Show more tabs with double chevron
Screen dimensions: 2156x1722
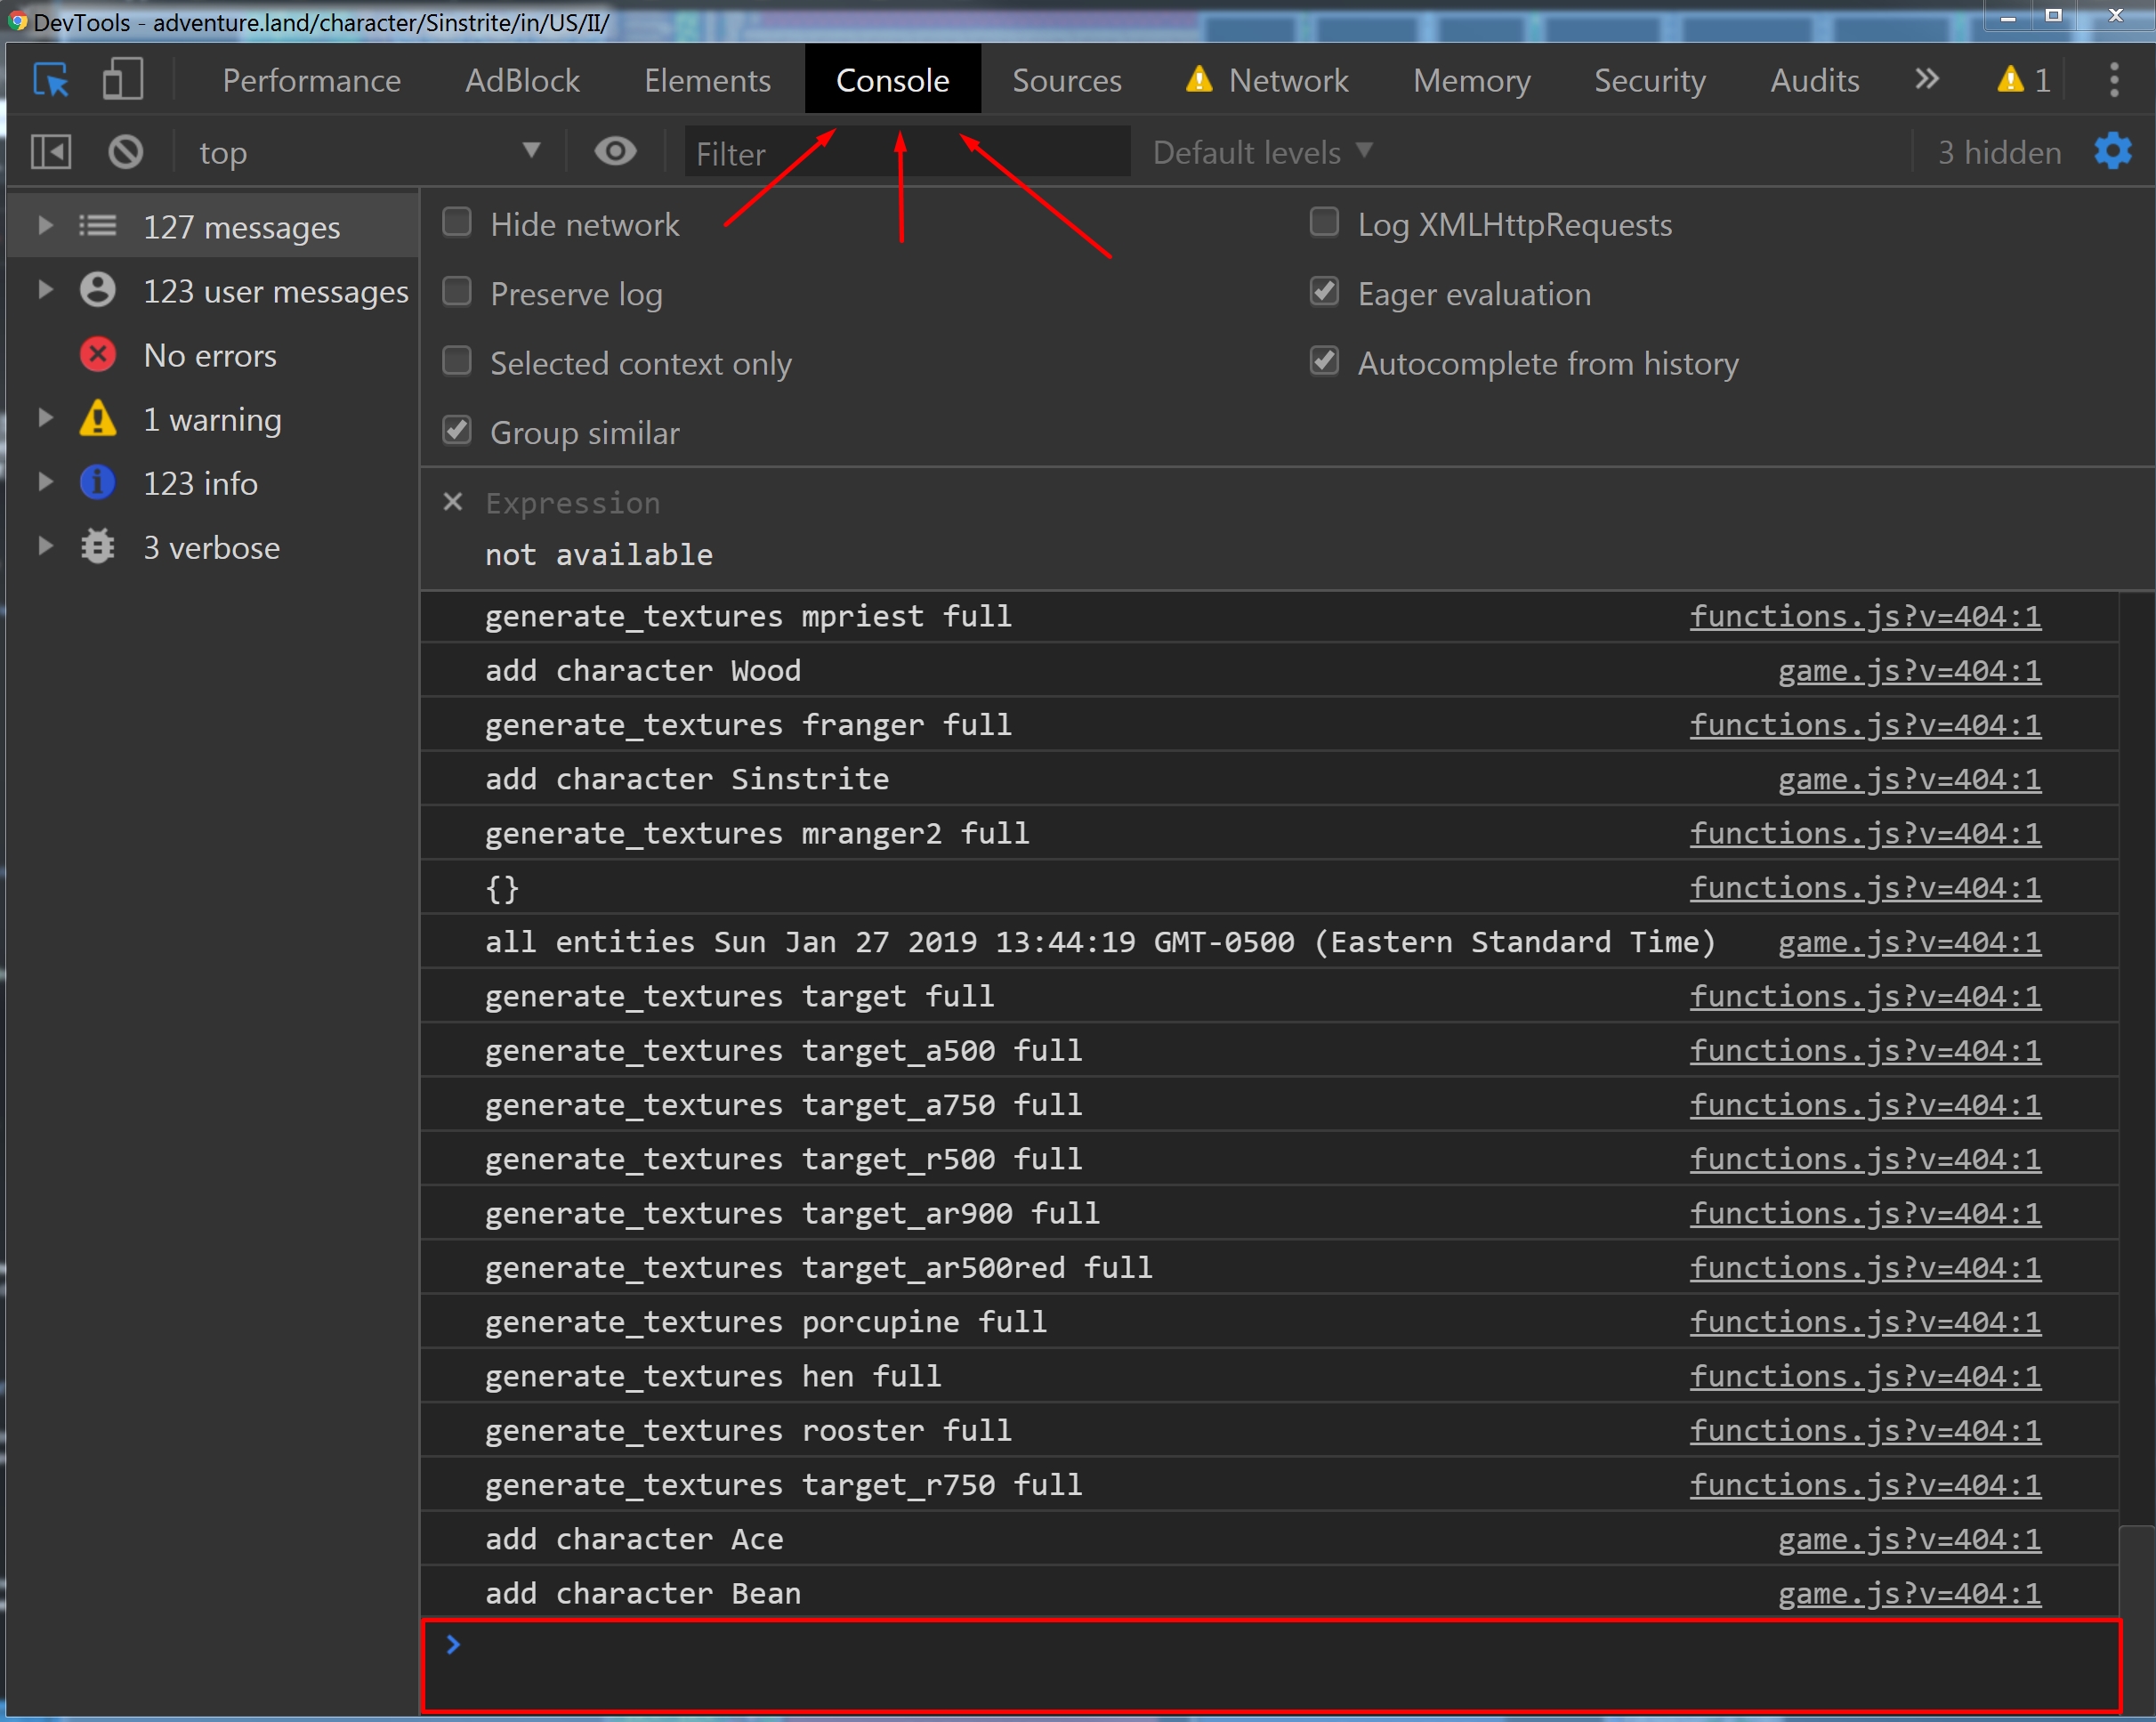tap(1927, 80)
